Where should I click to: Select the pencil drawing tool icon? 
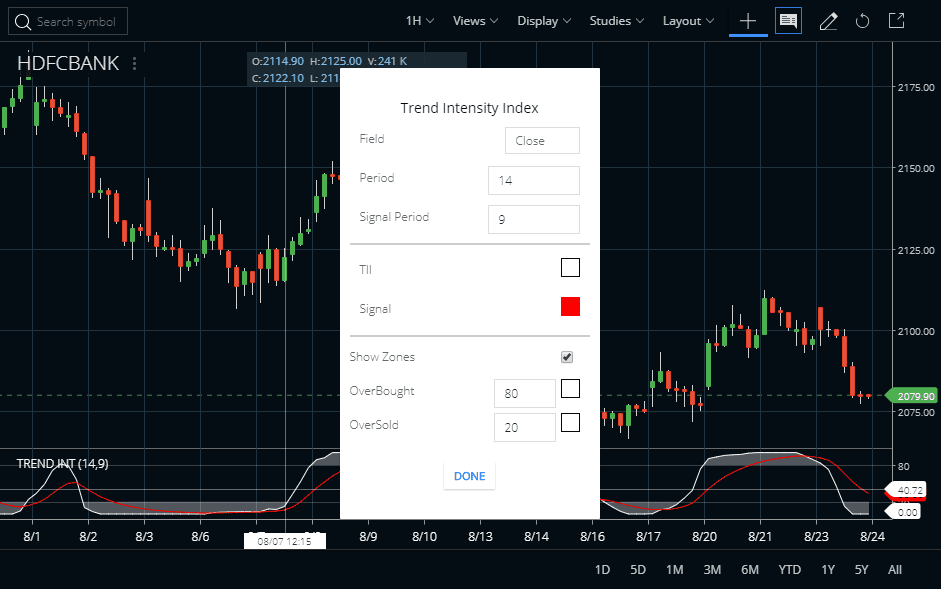point(828,20)
